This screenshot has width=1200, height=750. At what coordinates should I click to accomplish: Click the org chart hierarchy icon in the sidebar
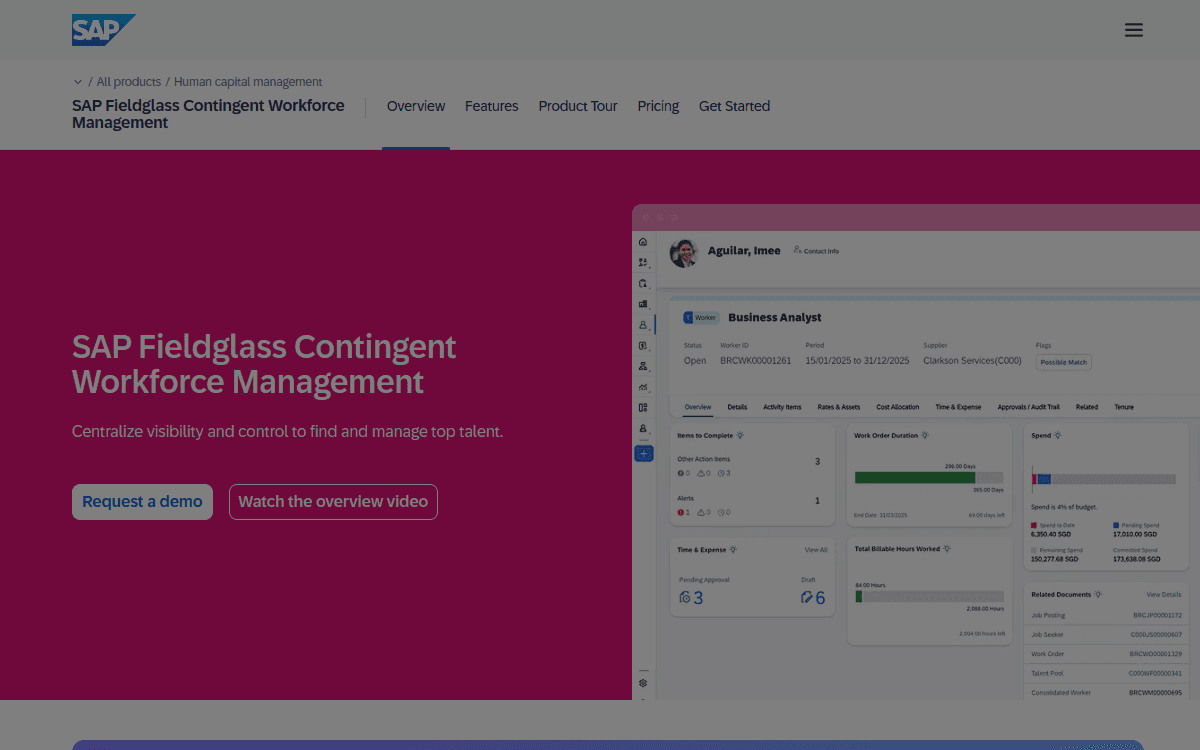click(643, 366)
